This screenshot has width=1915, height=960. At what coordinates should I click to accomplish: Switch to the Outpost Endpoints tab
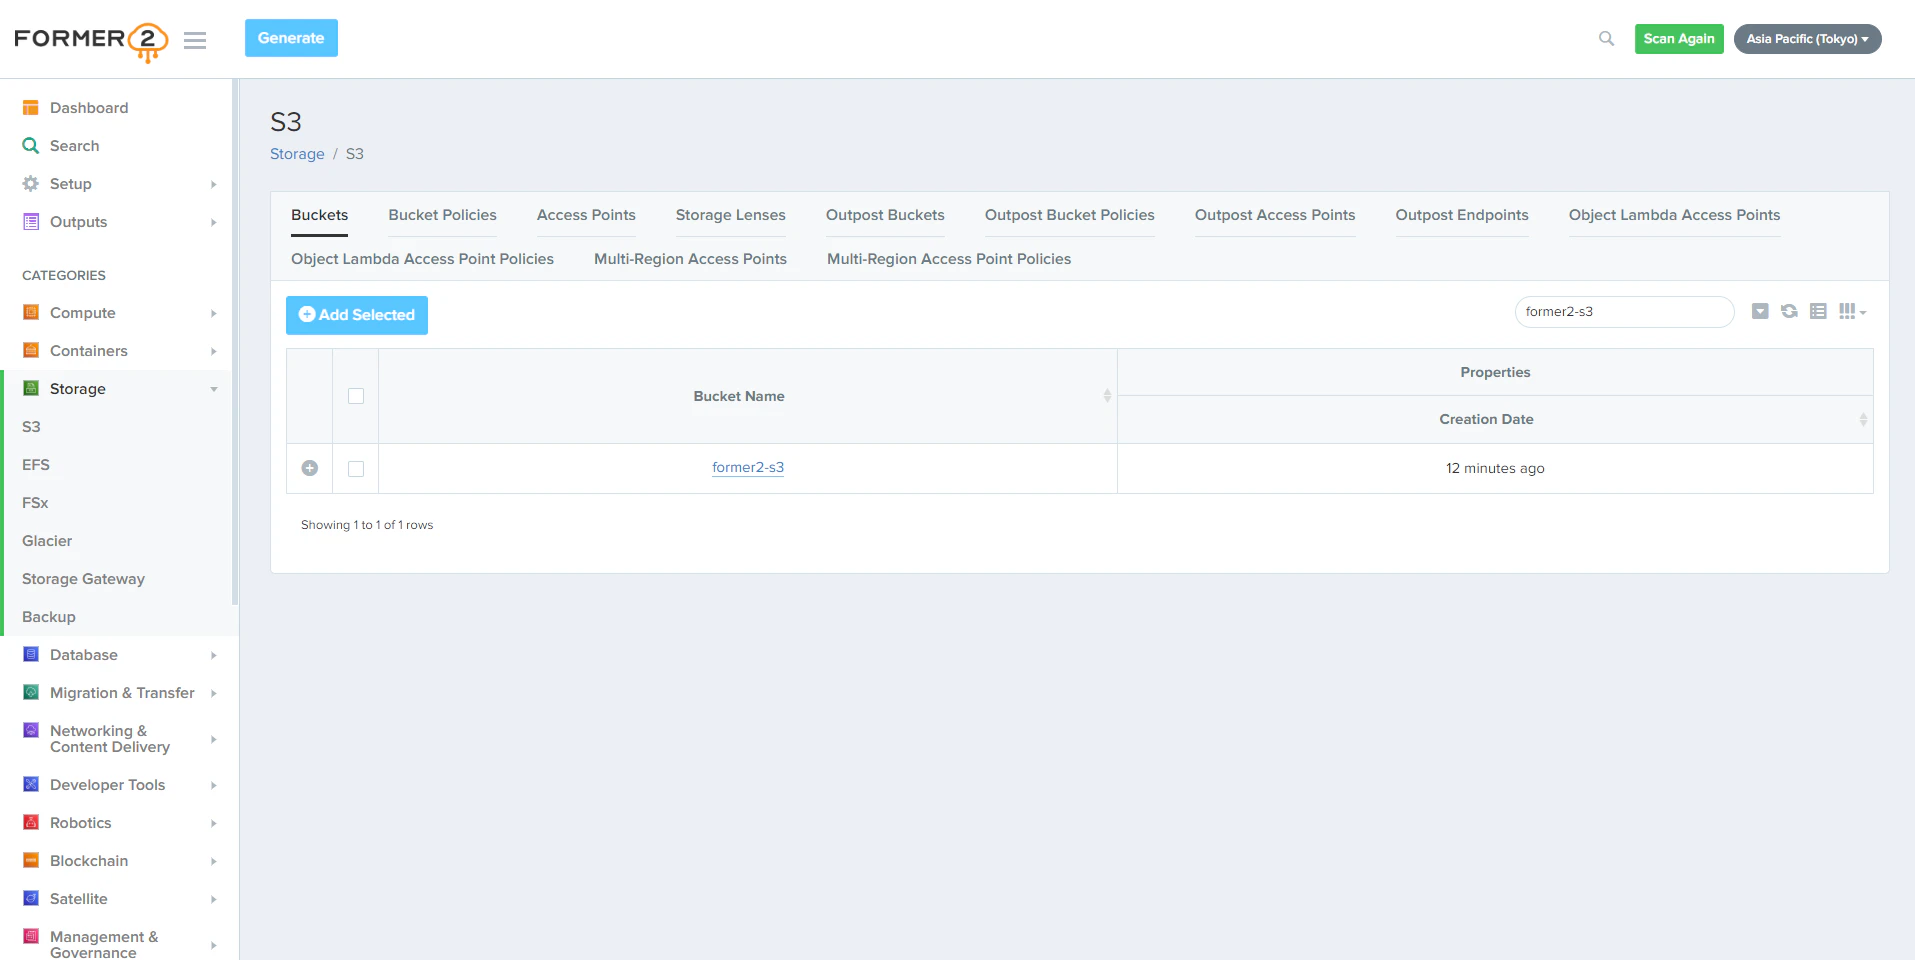pos(1462,215)
